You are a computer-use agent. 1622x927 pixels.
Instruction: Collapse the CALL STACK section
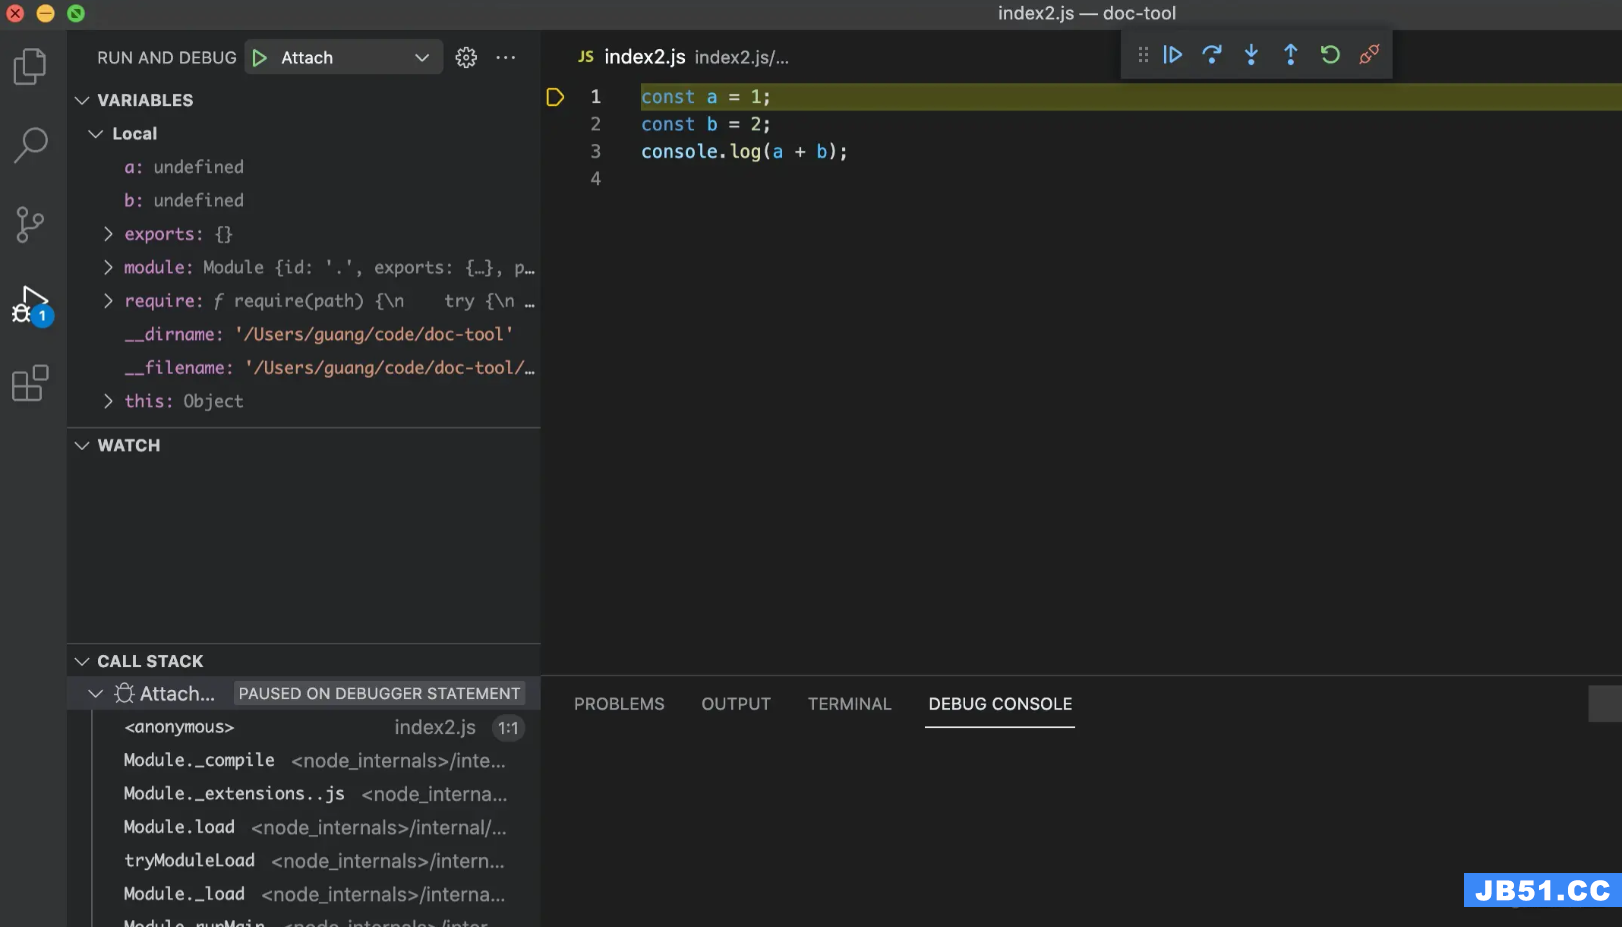point(82,661)
